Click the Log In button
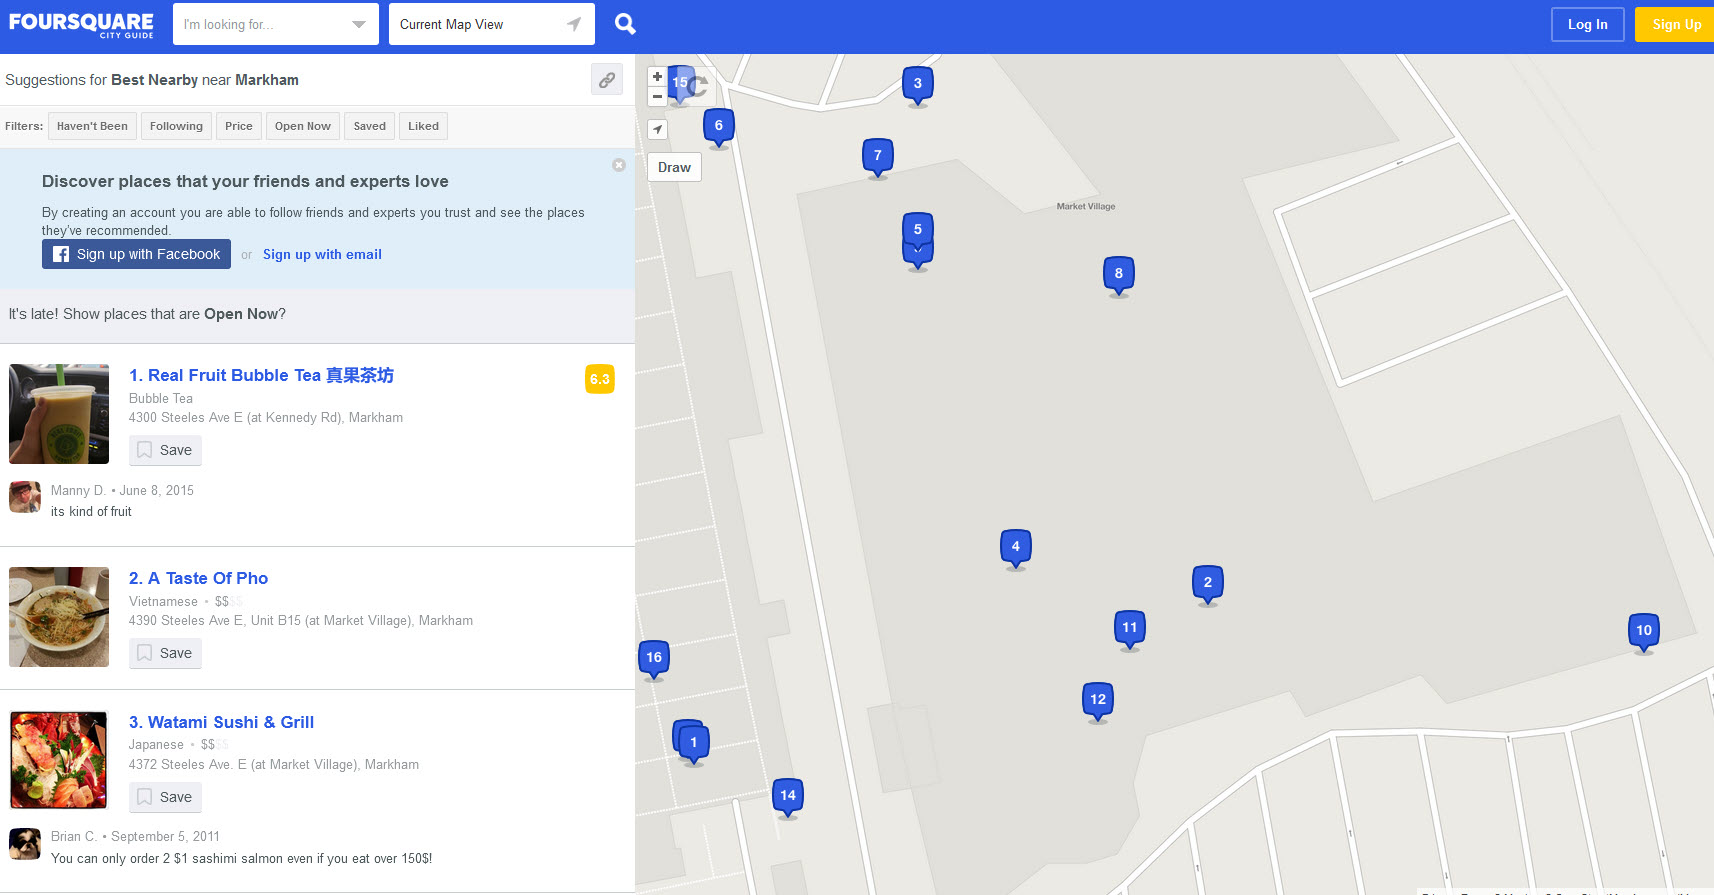 pyautogui.click(x=1587, y=25)
